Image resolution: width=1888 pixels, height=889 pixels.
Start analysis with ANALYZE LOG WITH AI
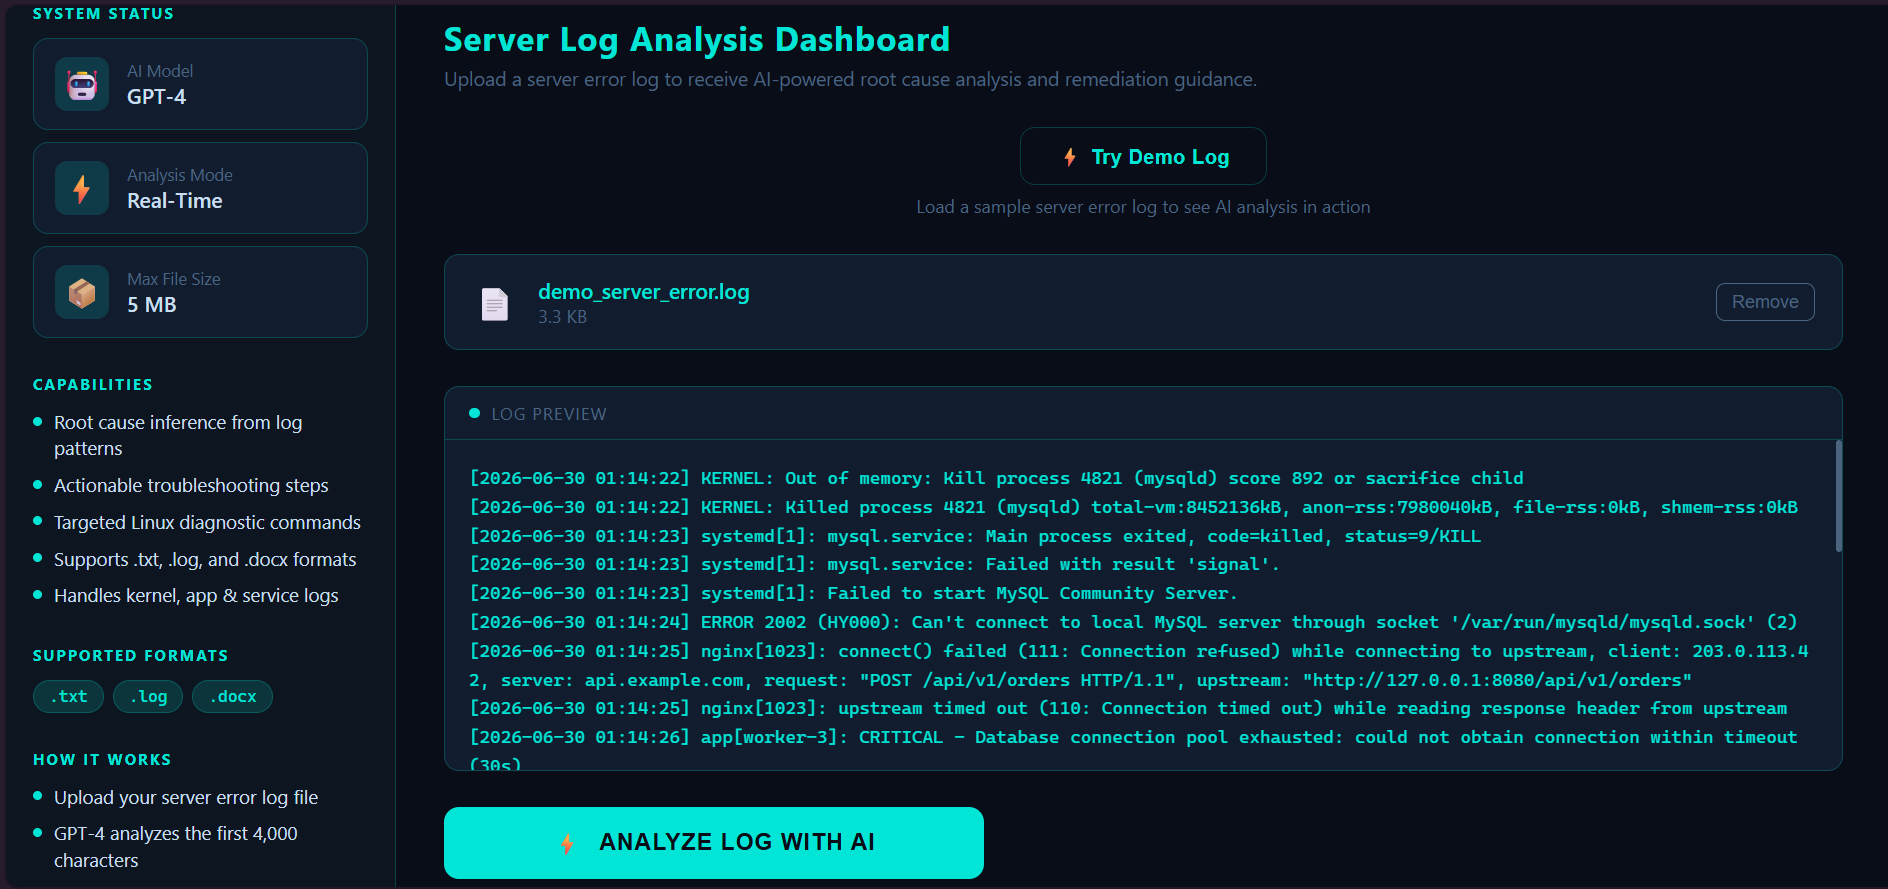[x=713, y=843]
